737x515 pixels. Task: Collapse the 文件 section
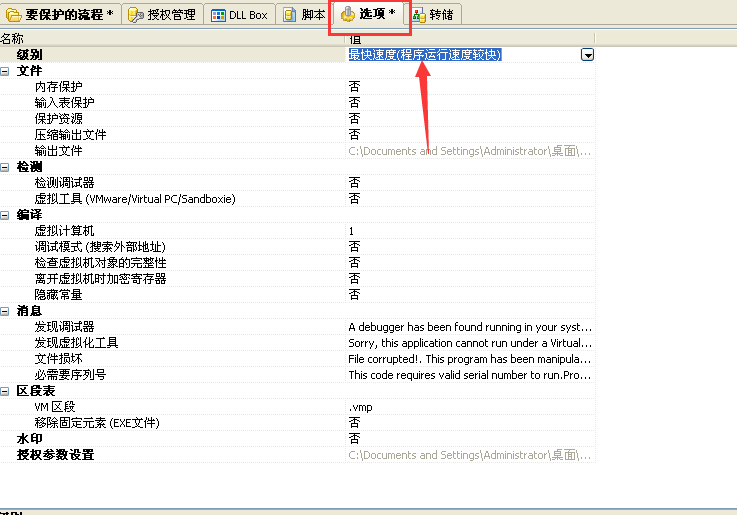click(5, 71)
